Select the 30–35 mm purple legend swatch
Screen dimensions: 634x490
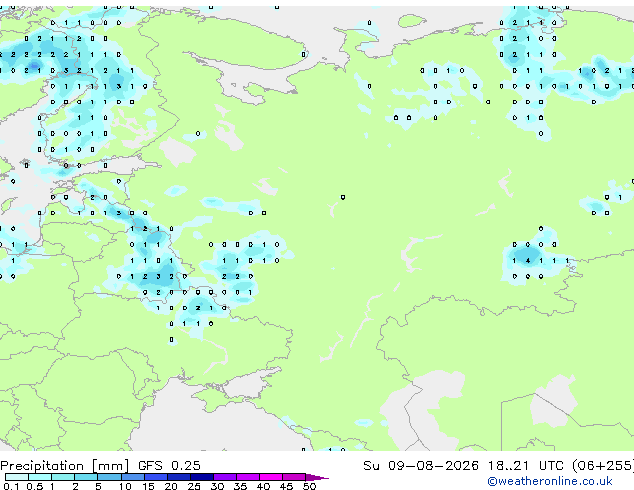coord(224,477)
